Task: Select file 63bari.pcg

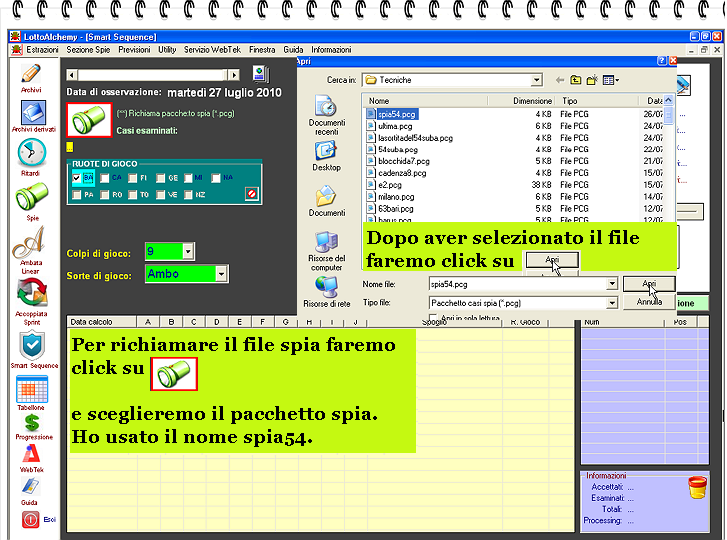Action: [x=395, y=209]
